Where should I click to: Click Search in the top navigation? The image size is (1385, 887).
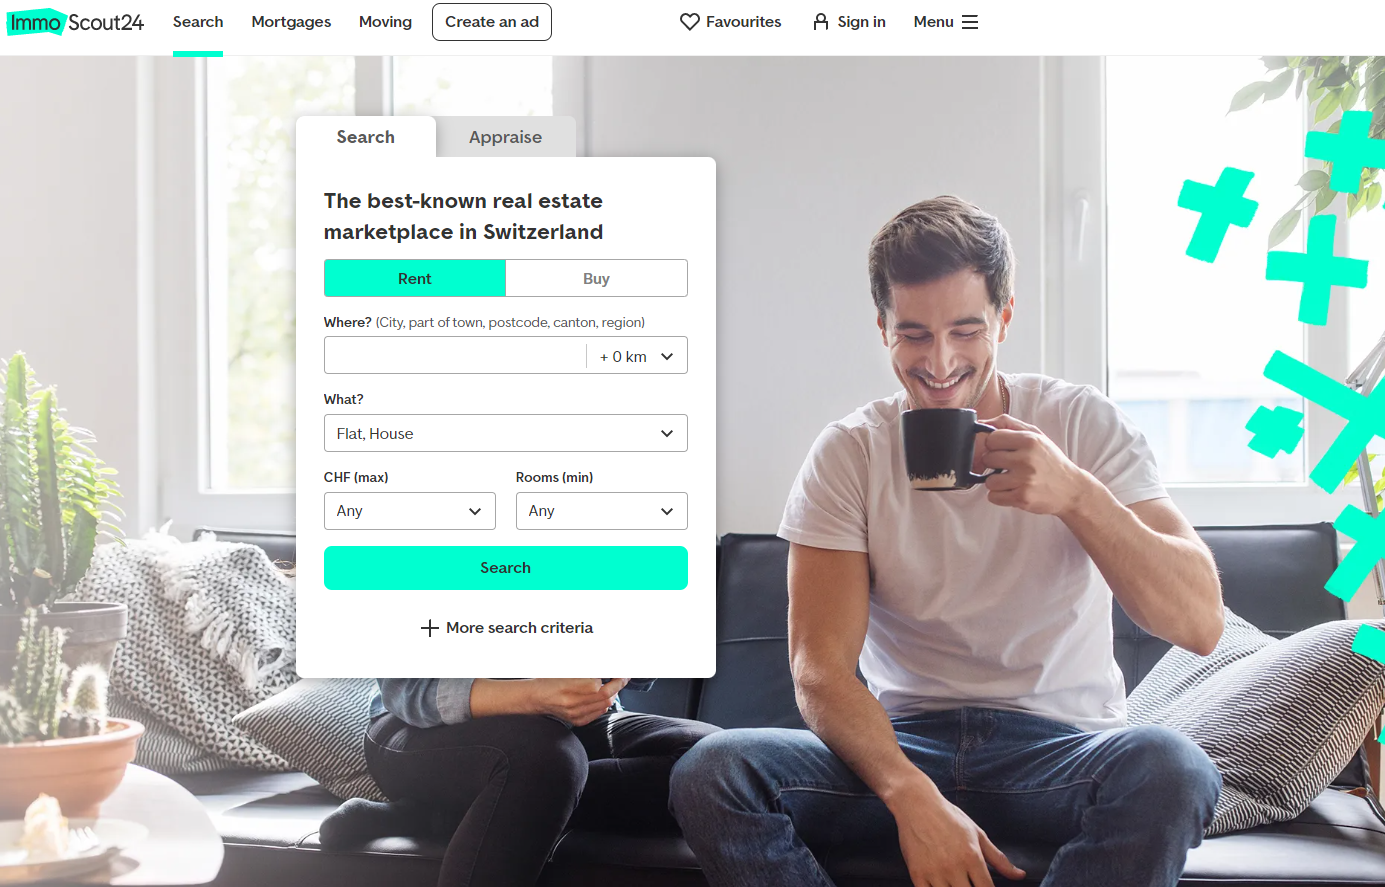198,22
